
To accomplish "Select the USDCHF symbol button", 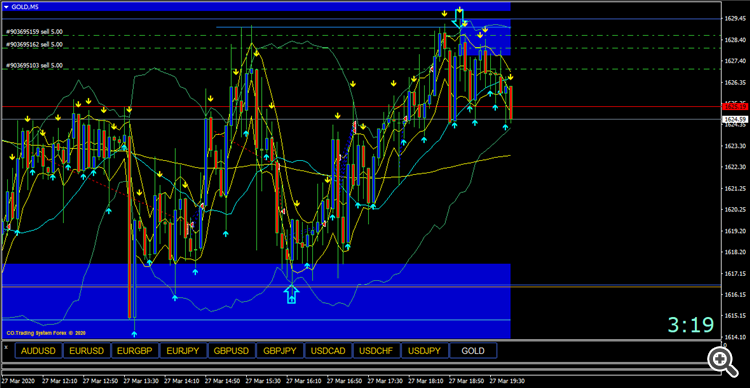I will coord(376,351).
